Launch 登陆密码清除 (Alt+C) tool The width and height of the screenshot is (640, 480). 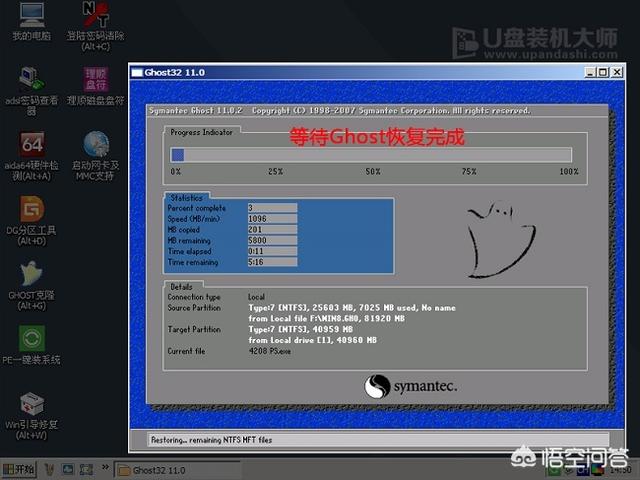click(x=96, y=25)
